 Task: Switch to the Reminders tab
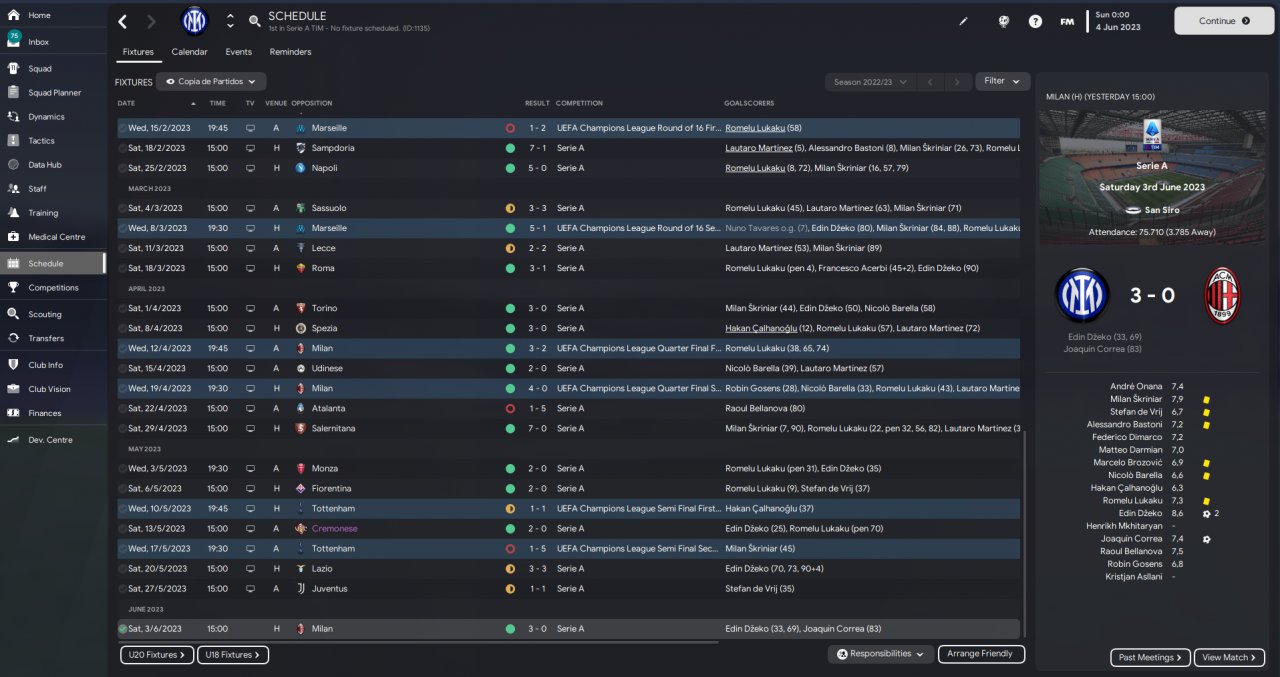[290, 52]
